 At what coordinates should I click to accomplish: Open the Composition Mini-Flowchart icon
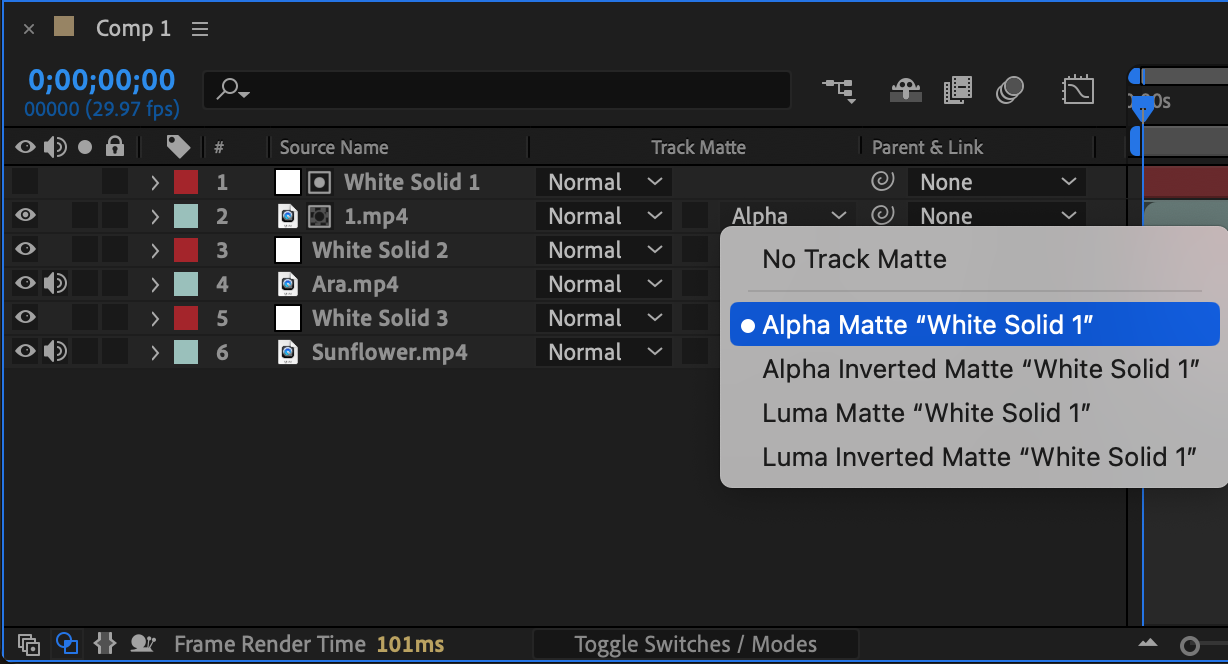838,91
